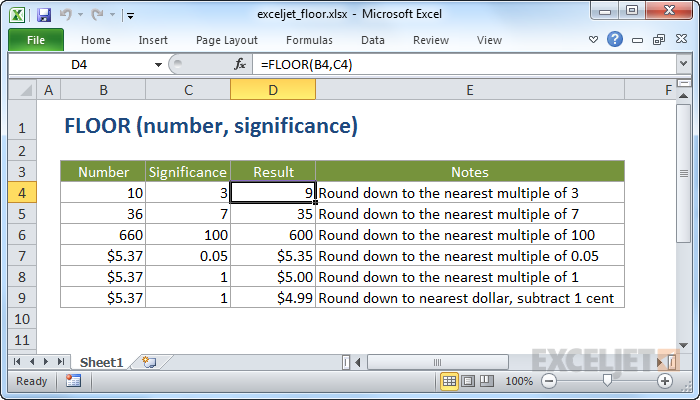Click the Save icon in Quick Access Toolbar

[43, 16]
